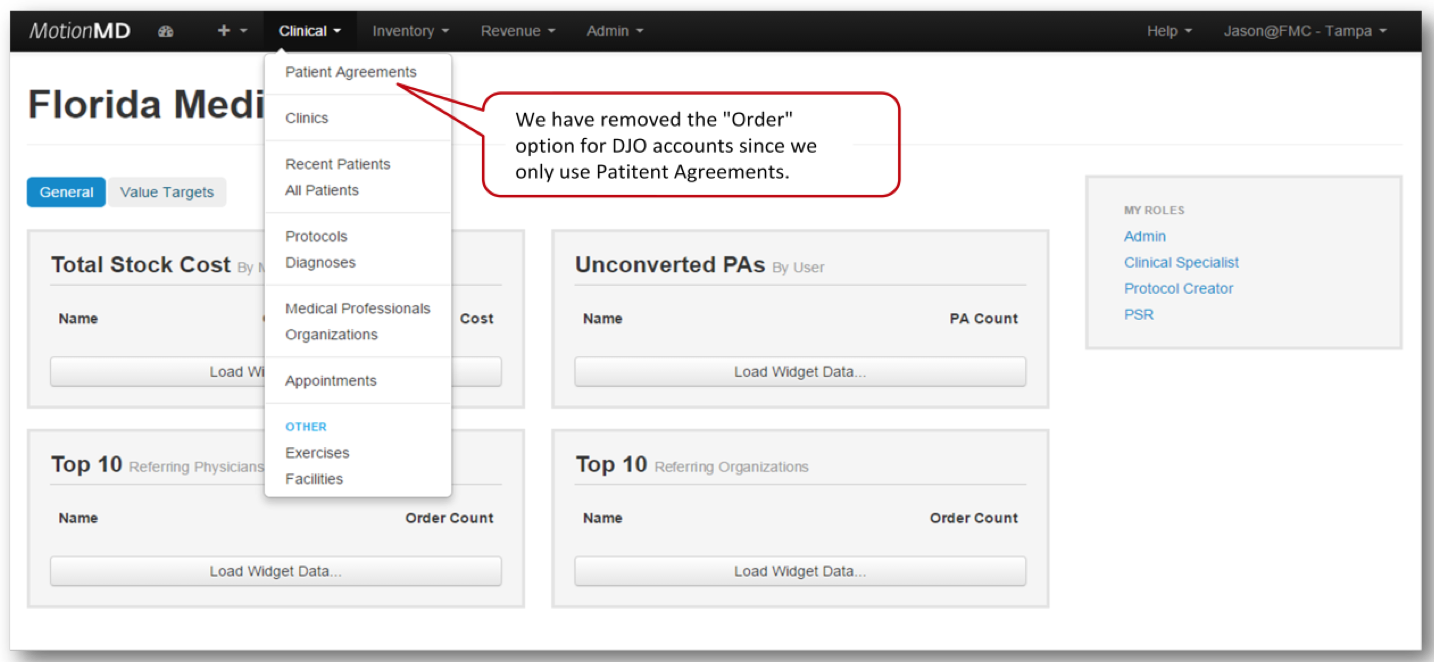1434x662 pixels.
Task: Open the Revenue dropdown menu
Action: tap(517, 31)
